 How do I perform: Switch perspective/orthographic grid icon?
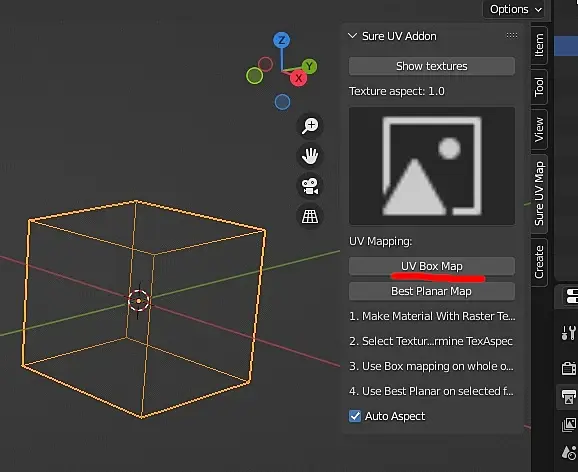[x=310, y=216]
